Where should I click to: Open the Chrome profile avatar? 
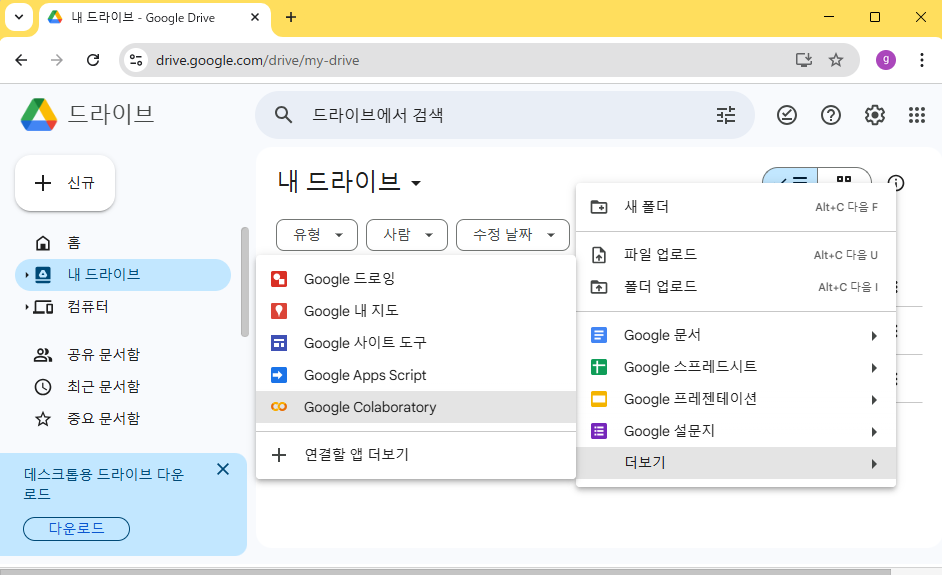point(886,60)
